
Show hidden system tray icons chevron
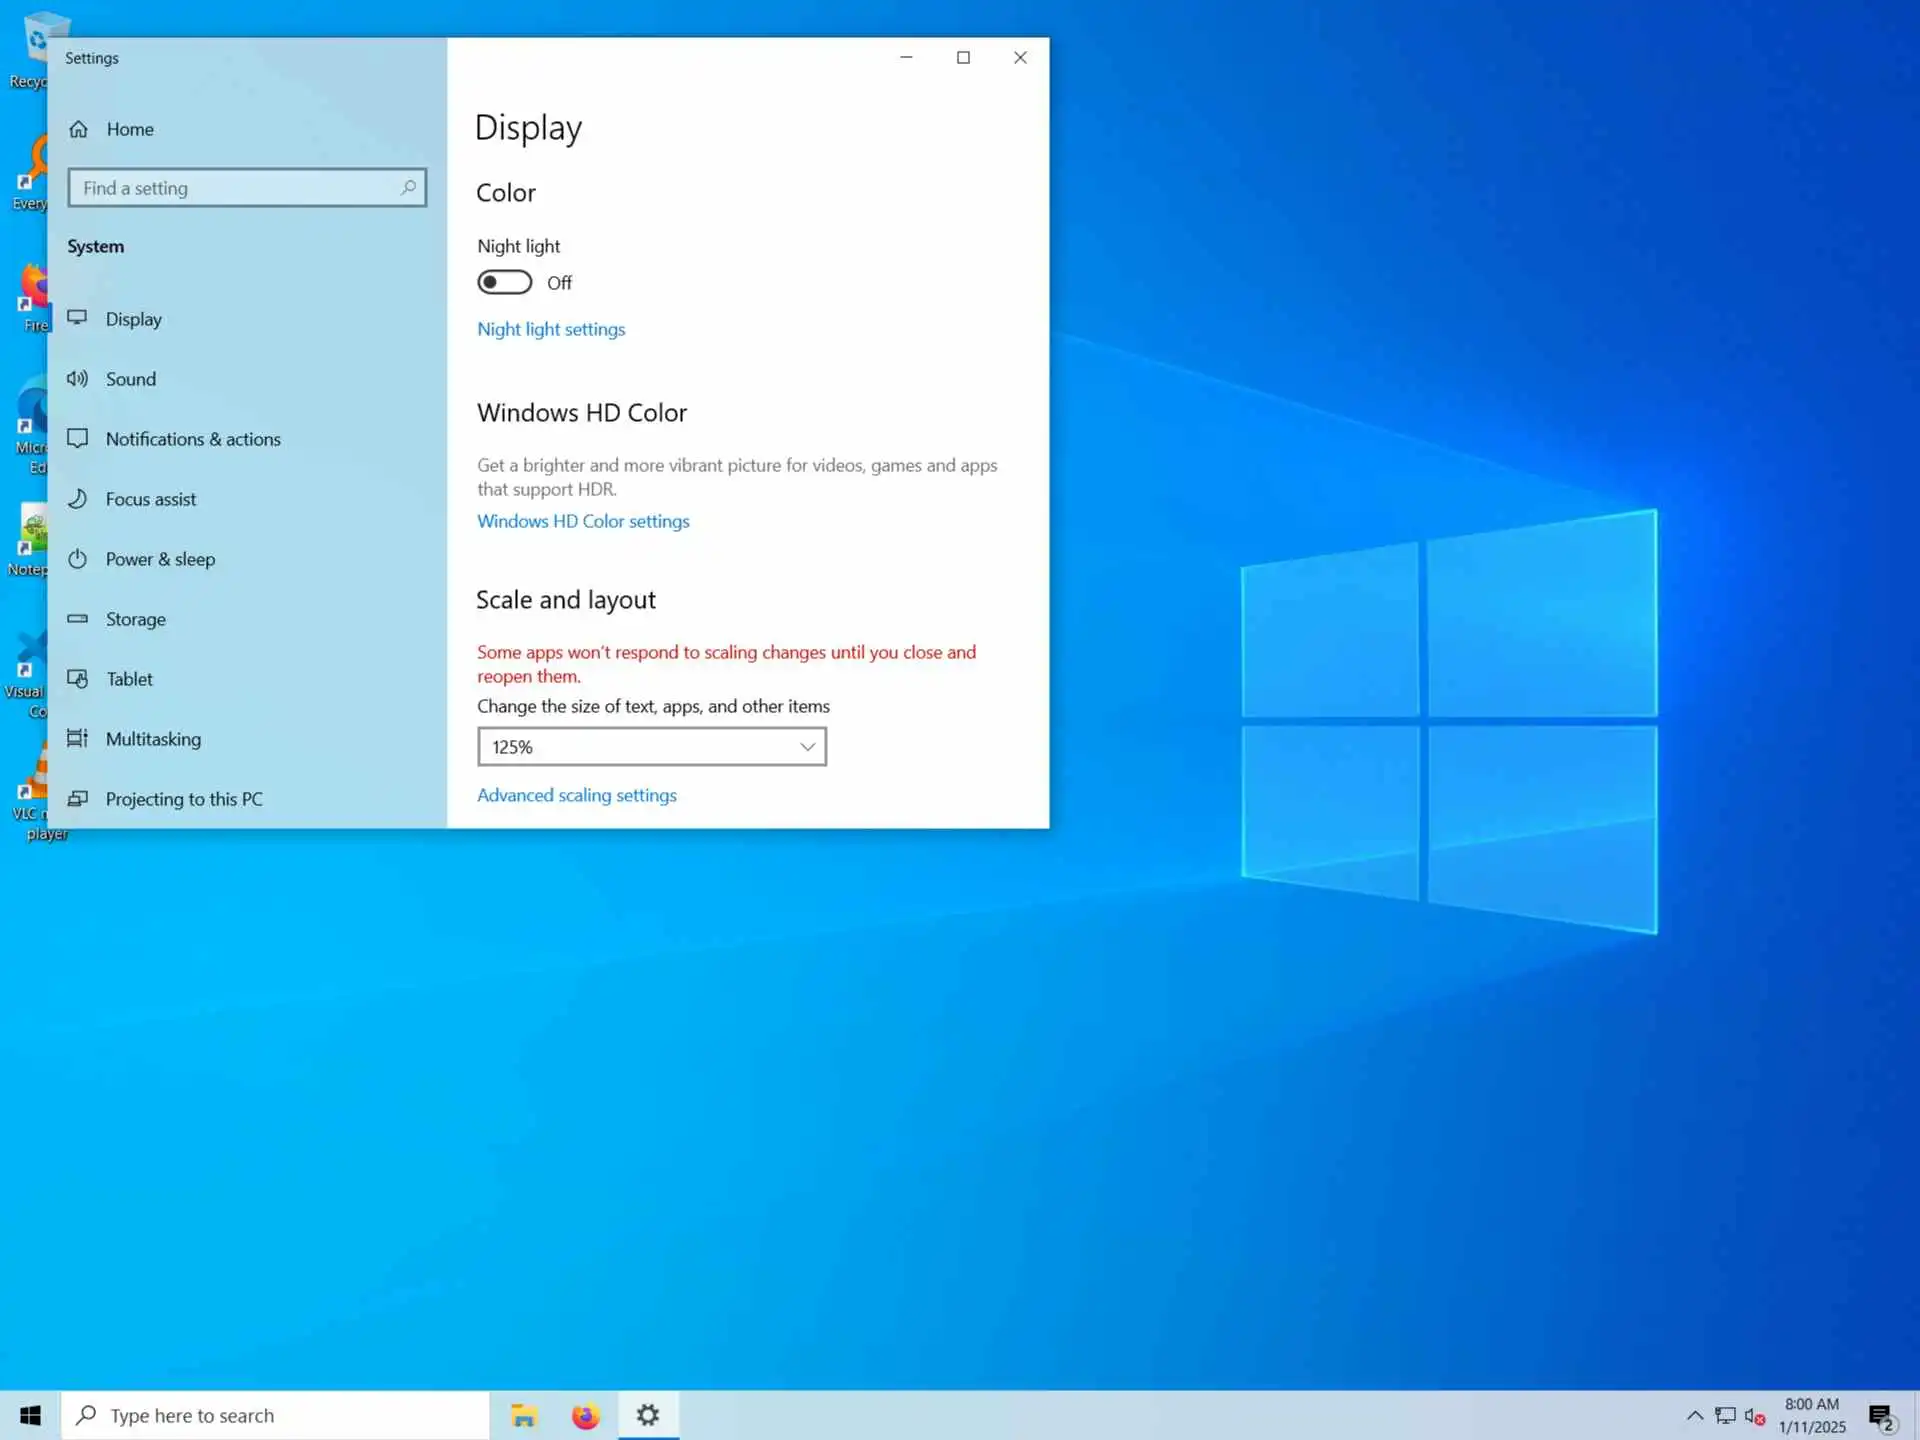tap(1694, 1416)
